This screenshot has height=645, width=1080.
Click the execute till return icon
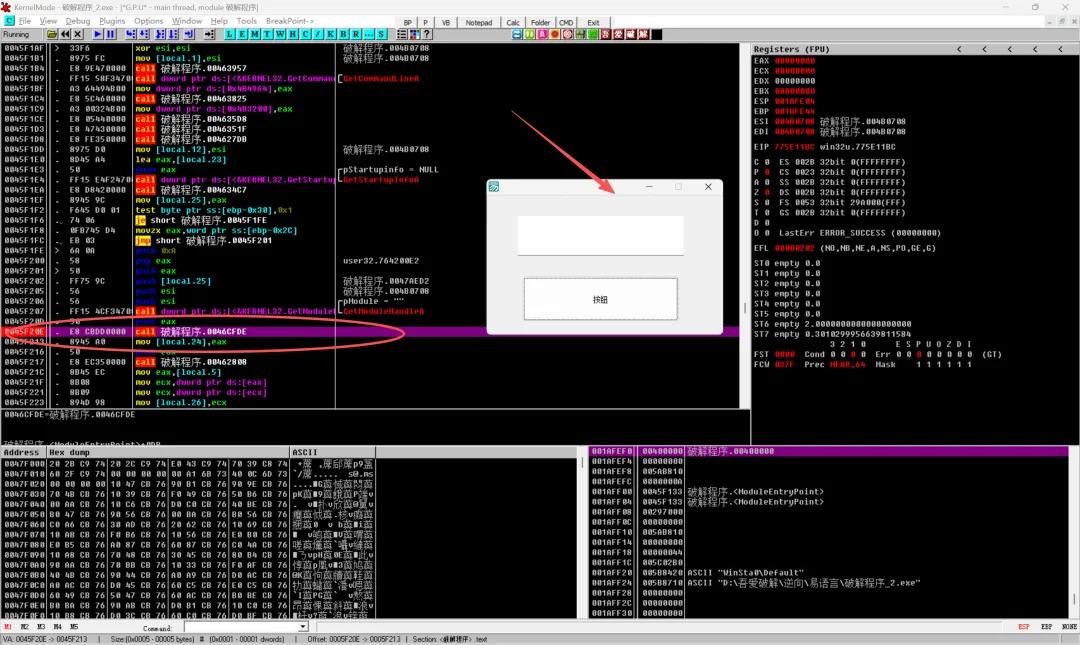click(x=189, y=34)
